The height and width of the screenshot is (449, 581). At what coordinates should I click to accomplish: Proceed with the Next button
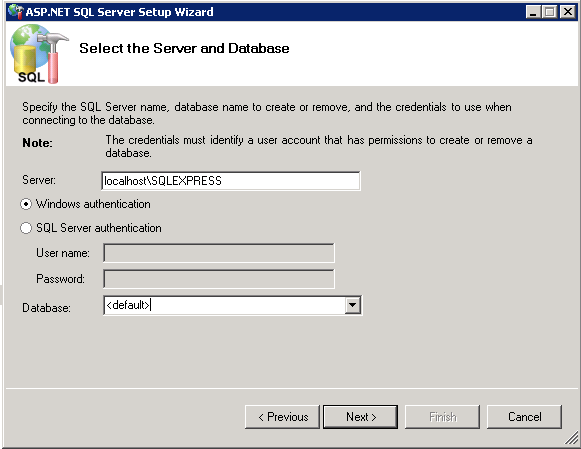pos(361,417)
